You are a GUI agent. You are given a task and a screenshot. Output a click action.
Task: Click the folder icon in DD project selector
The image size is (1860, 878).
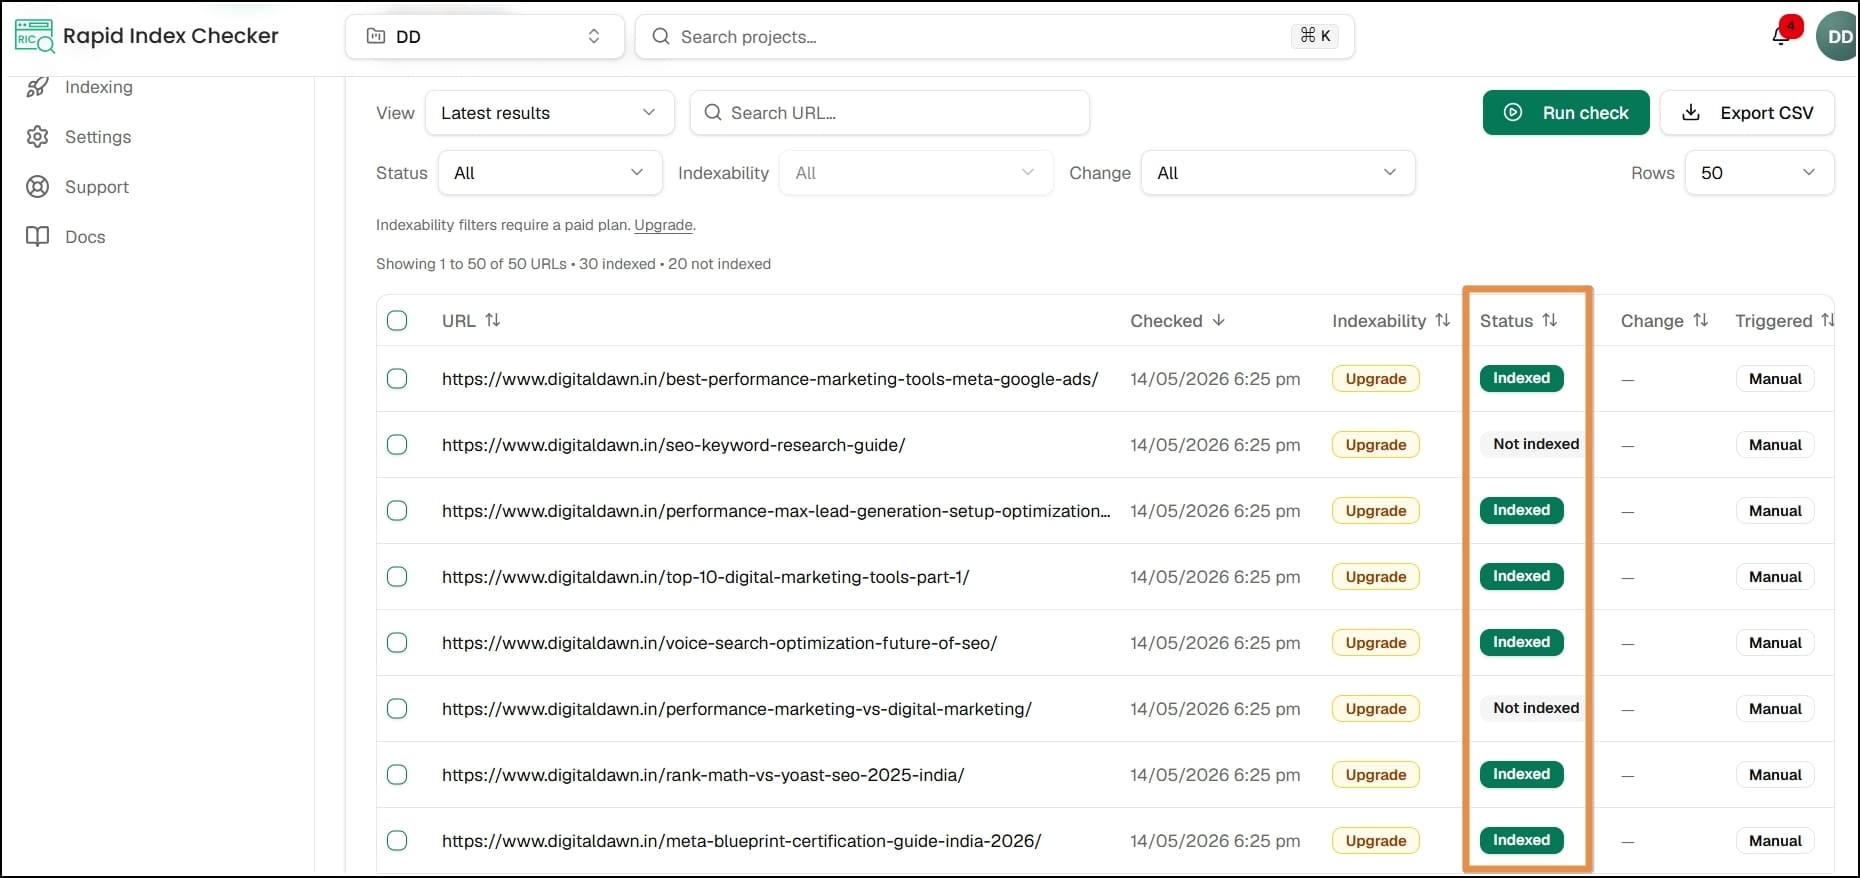pos(376,36)
